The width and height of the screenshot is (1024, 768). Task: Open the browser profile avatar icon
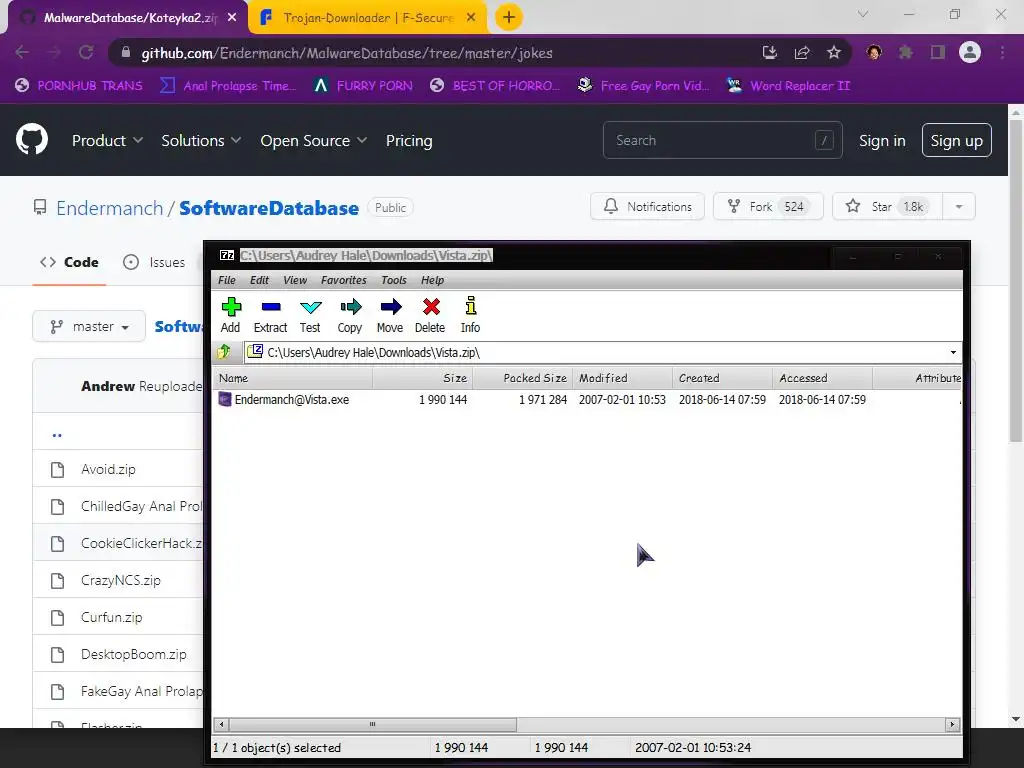[970, 52]
